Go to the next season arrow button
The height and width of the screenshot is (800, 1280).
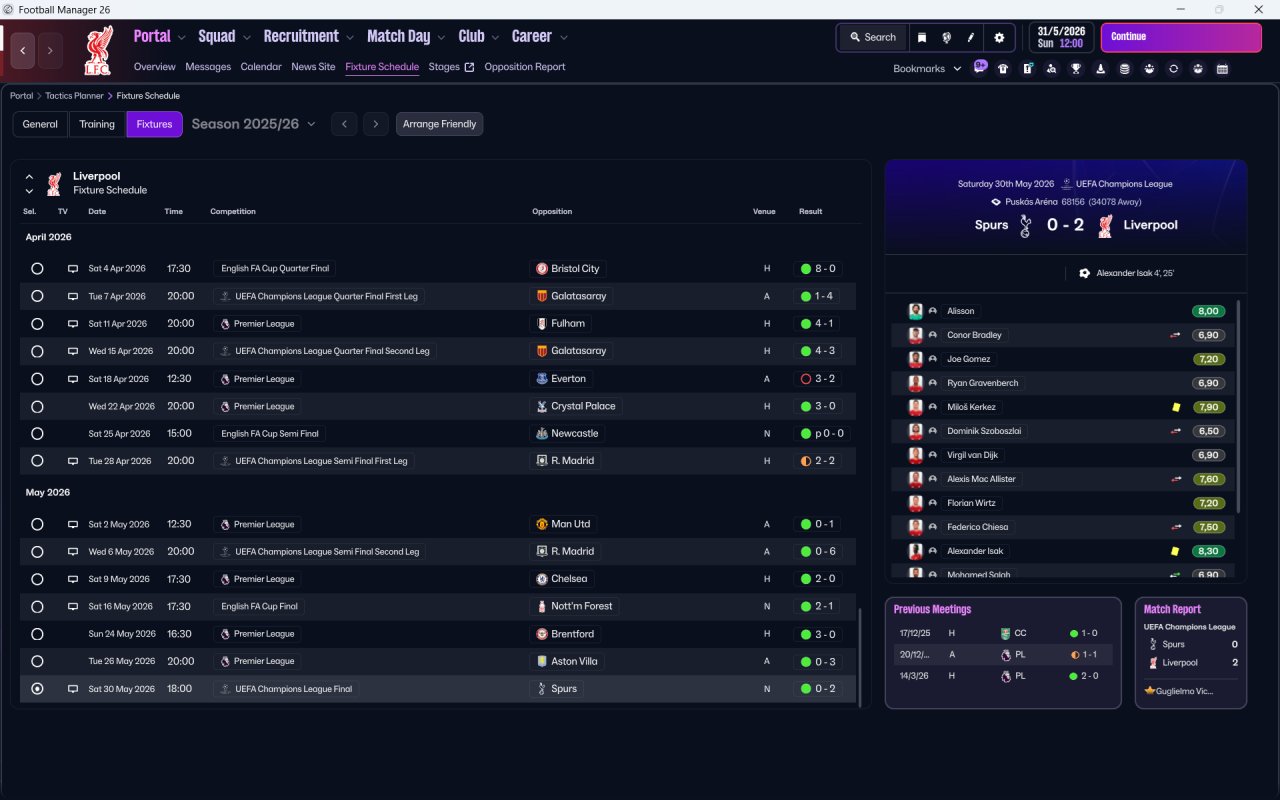click(x=375, y=124)
